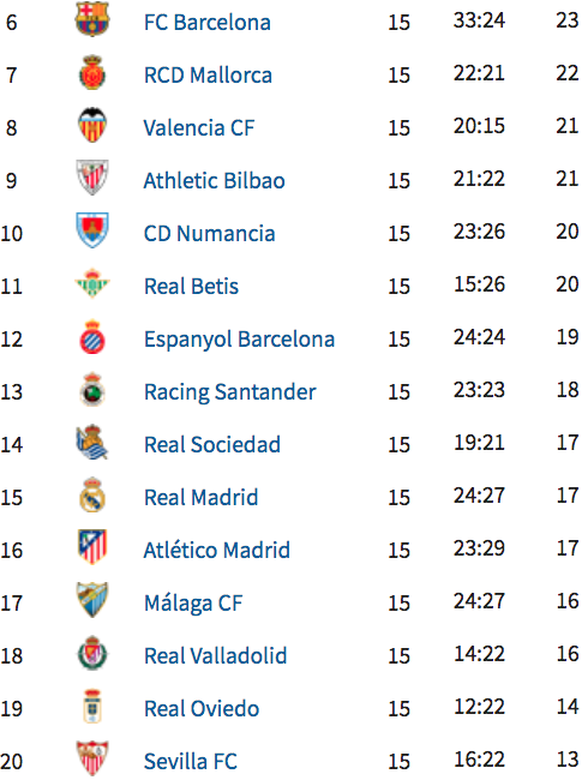Image resolution: width=582 pixels, height=780 pixels.
Task: Open the FC Barcelona team link
Action: 207,22
